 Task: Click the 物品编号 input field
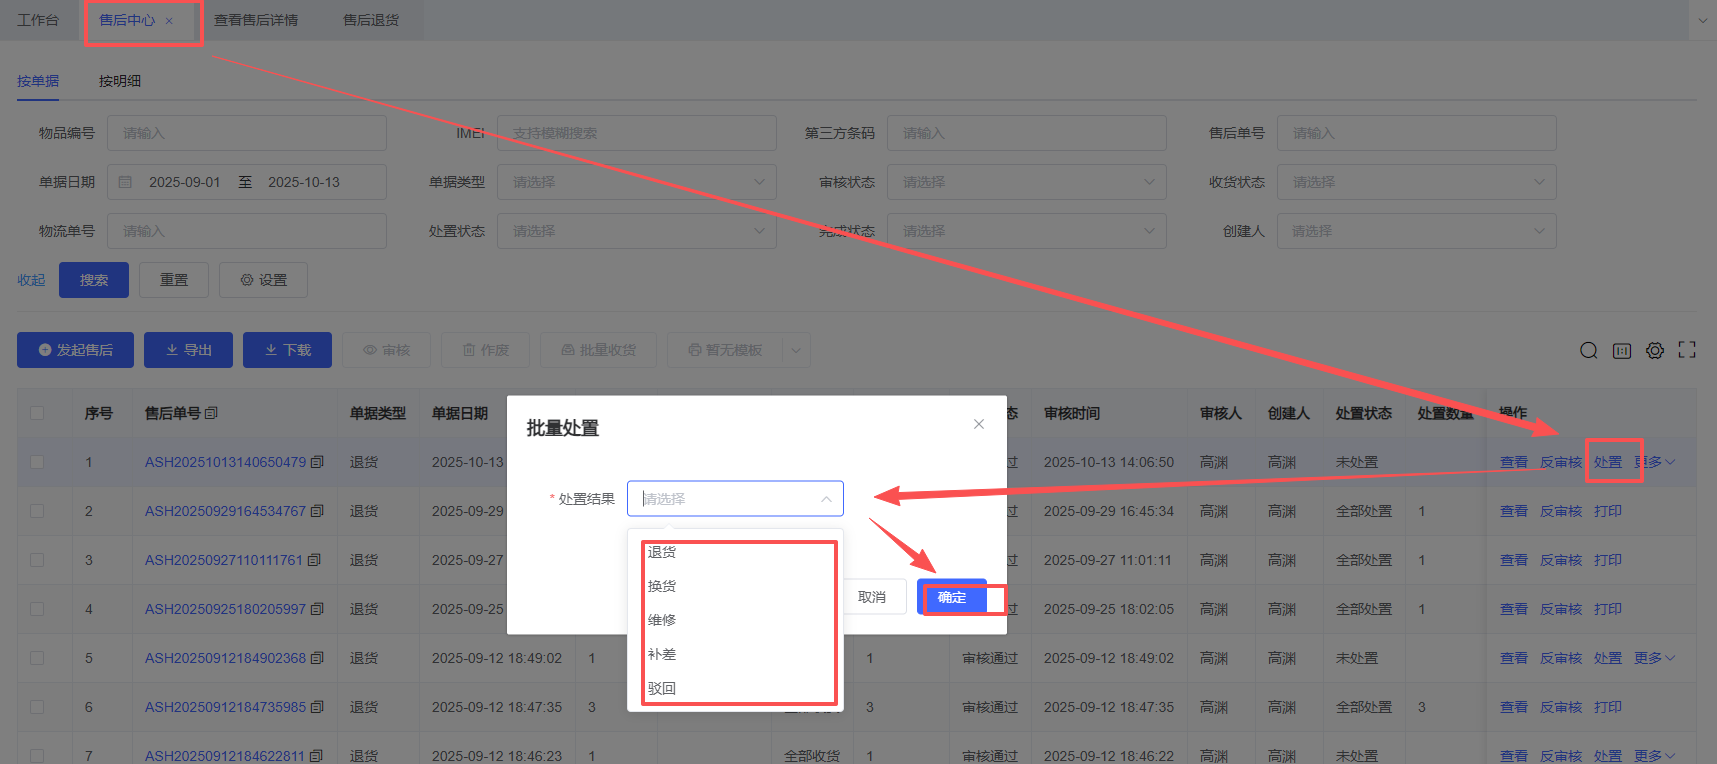(246, 133)
